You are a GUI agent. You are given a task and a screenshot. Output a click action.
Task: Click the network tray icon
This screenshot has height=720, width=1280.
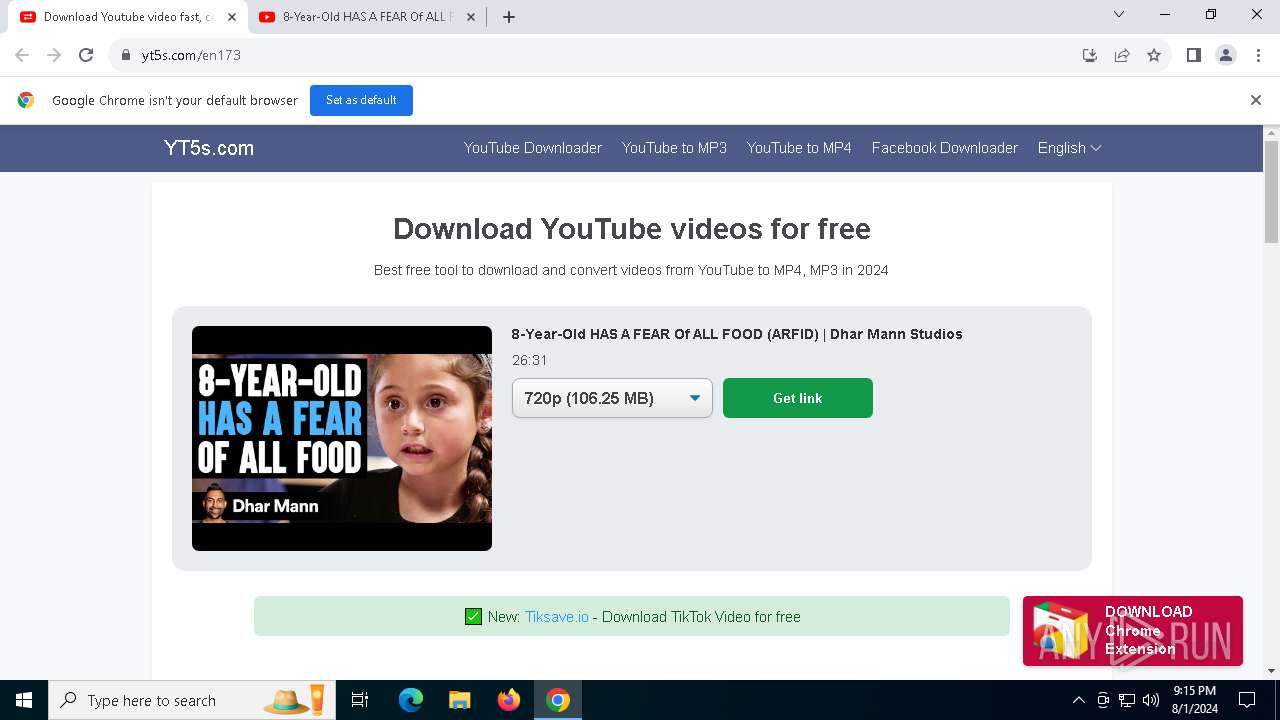pos(1127,700)
